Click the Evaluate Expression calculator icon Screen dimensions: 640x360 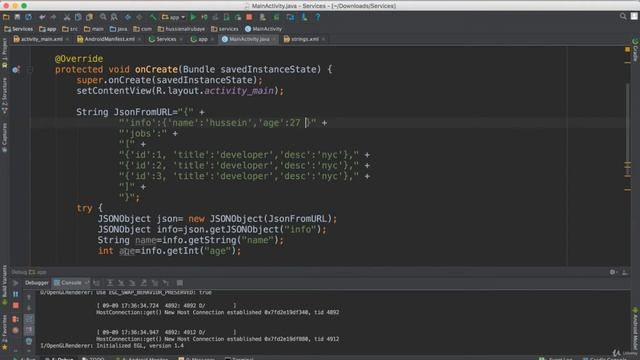[180, 282]
